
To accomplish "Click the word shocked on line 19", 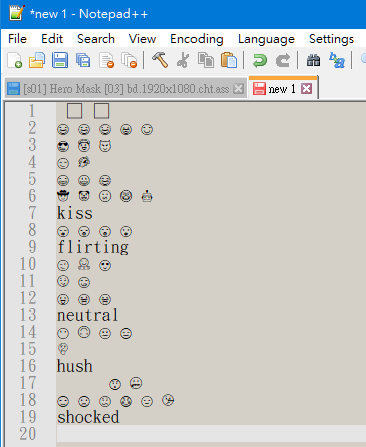I will click(88, 417).
